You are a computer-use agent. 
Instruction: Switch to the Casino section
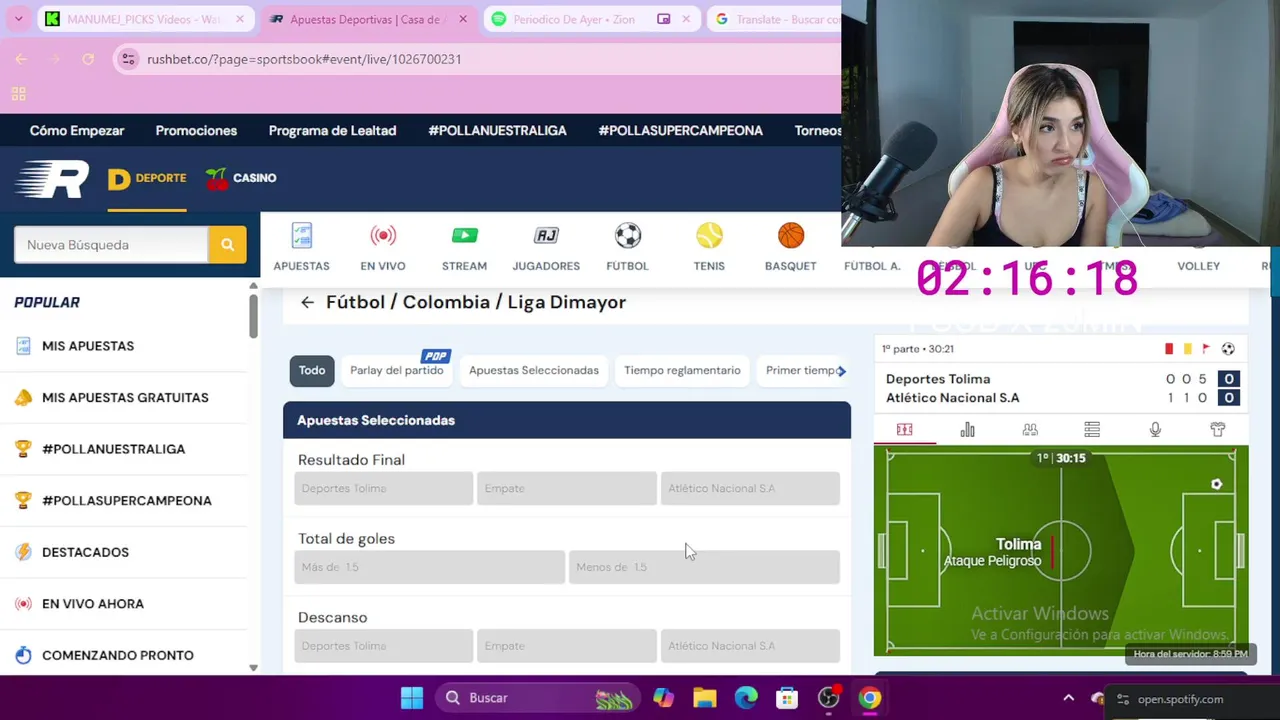[241, 178]
